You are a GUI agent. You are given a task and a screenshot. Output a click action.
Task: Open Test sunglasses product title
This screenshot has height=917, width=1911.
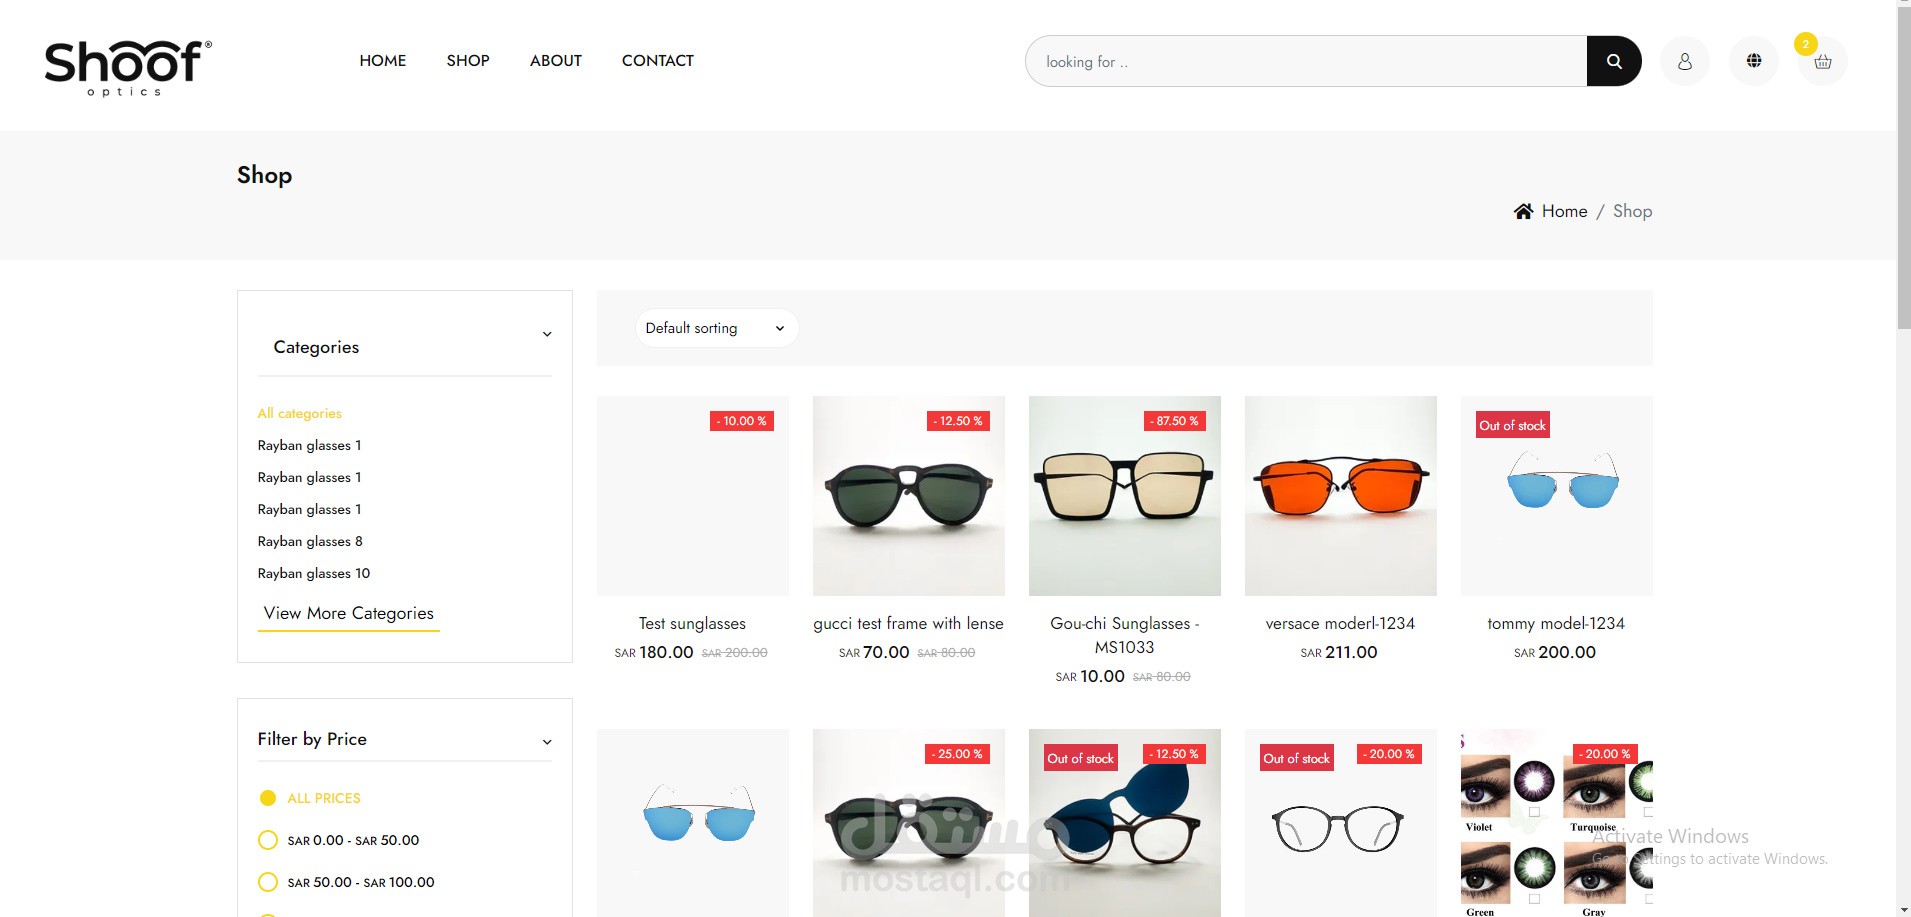tap(692, 623)
